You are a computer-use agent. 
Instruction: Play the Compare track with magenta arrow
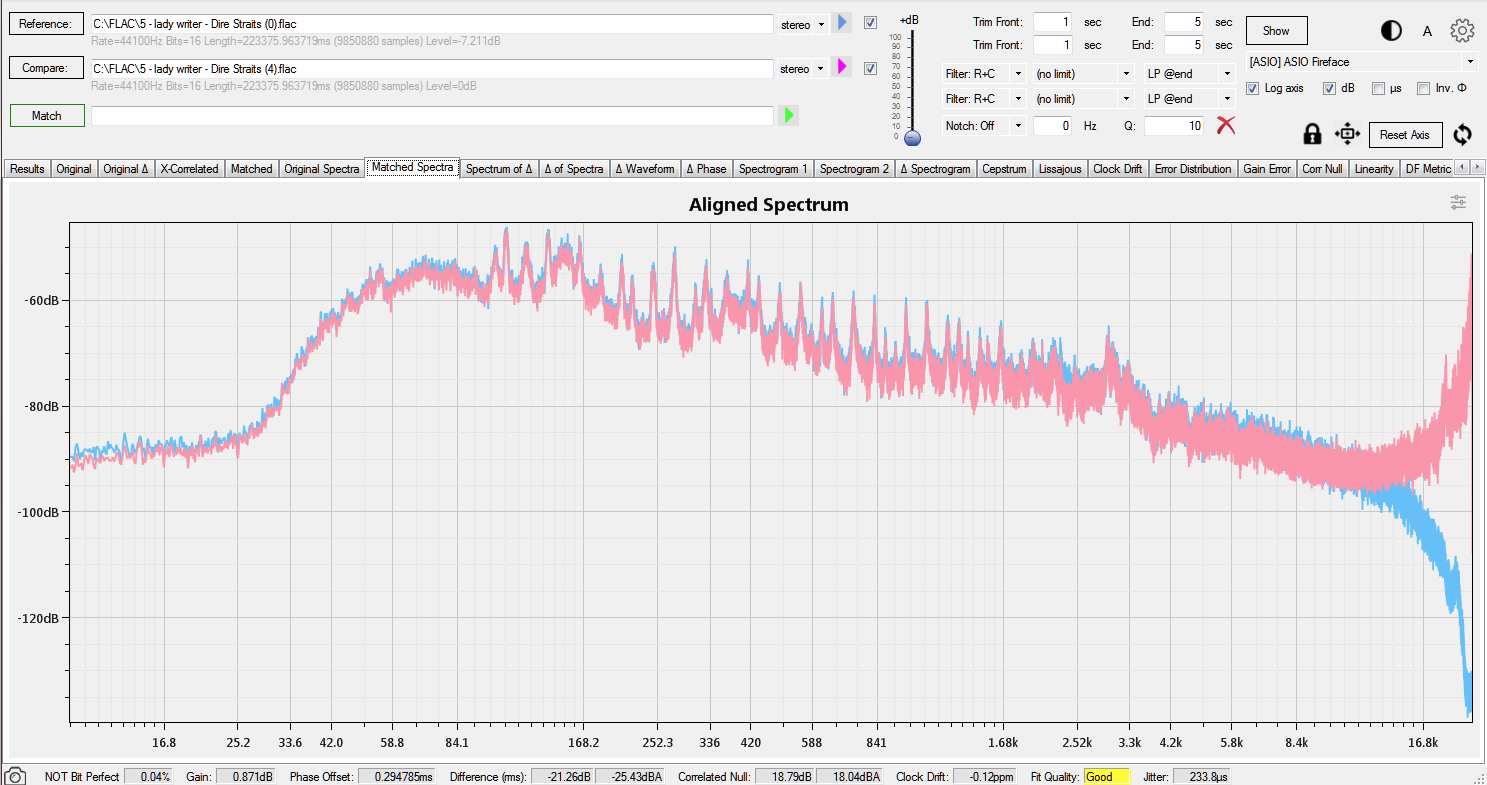click(x=841, y=67)
